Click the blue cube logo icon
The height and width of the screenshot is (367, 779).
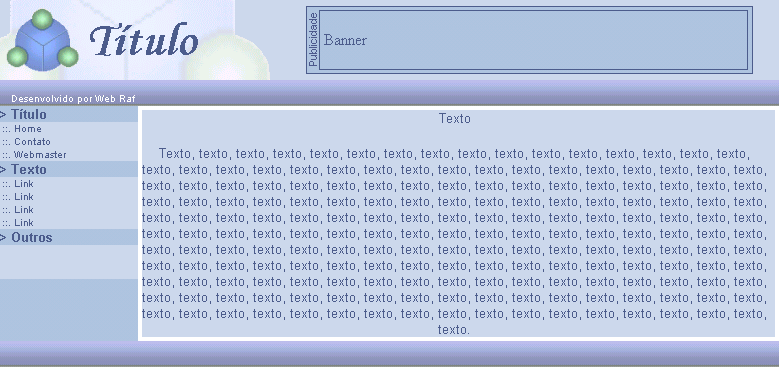coord(42,41)
